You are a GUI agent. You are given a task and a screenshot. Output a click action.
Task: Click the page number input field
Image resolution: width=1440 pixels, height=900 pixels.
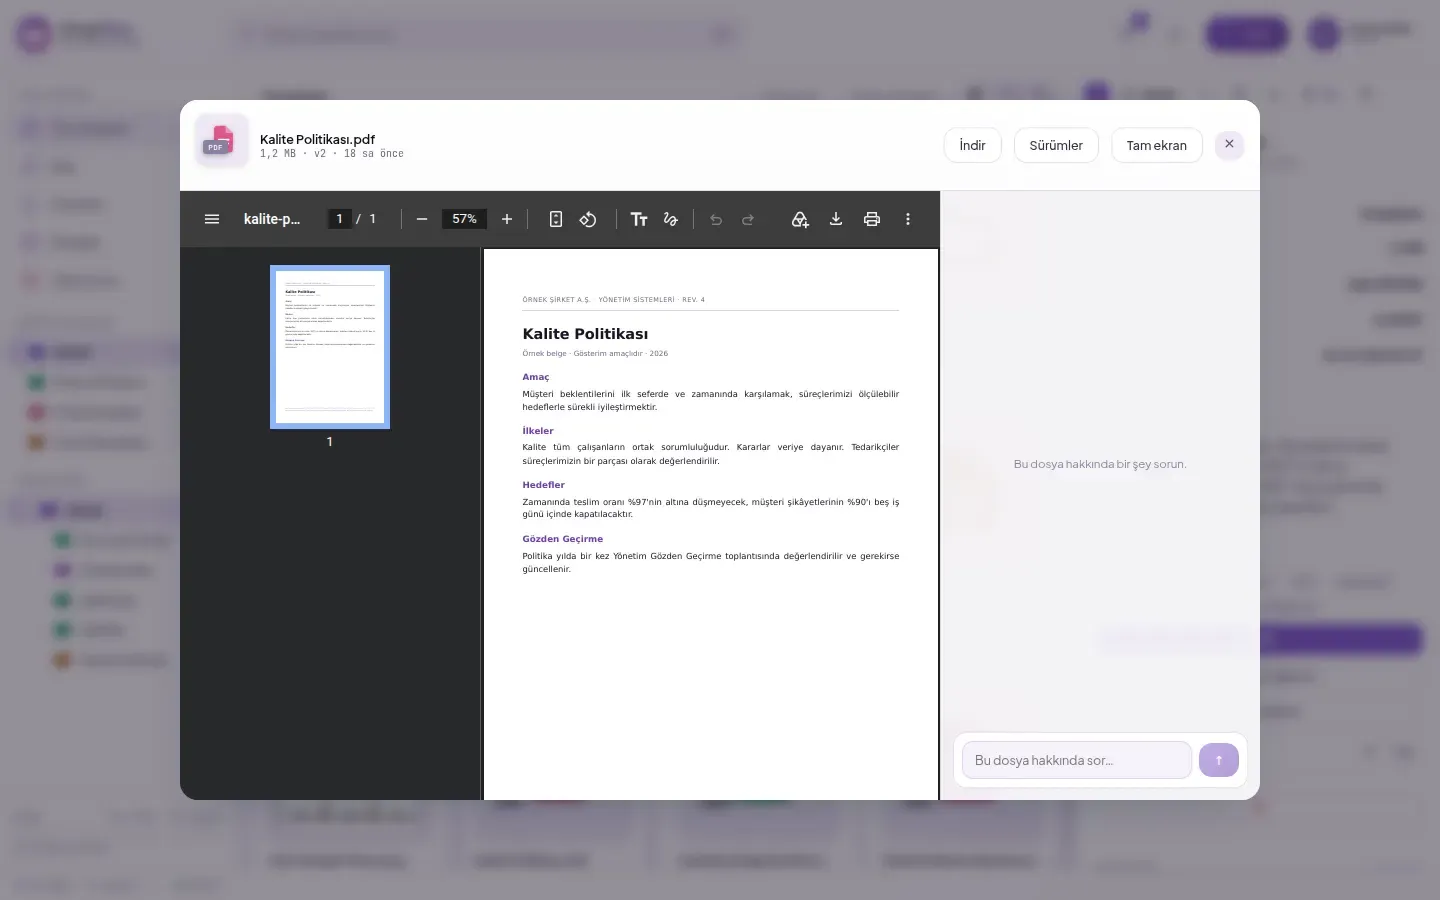click(x=340, y=219)
